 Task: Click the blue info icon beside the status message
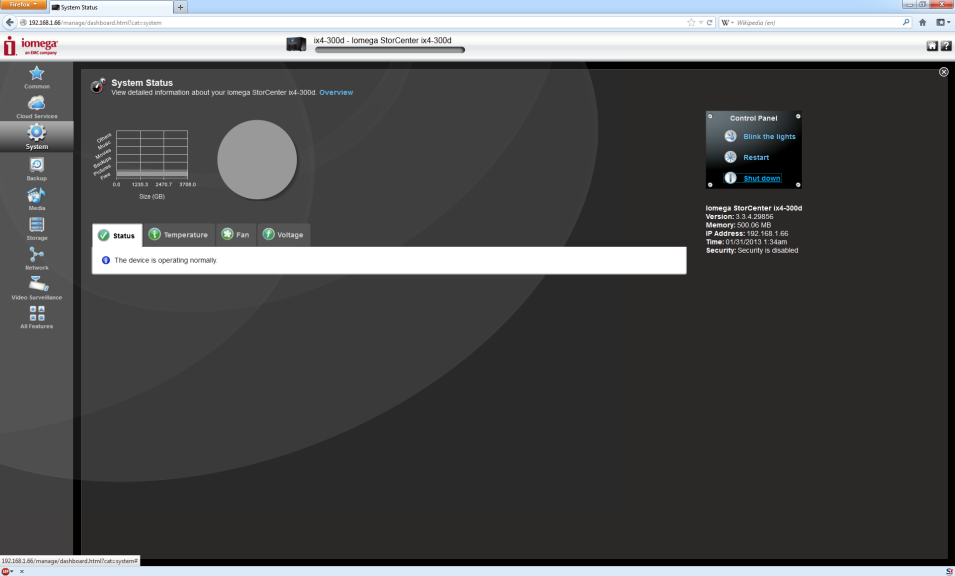tap(106, 260)
